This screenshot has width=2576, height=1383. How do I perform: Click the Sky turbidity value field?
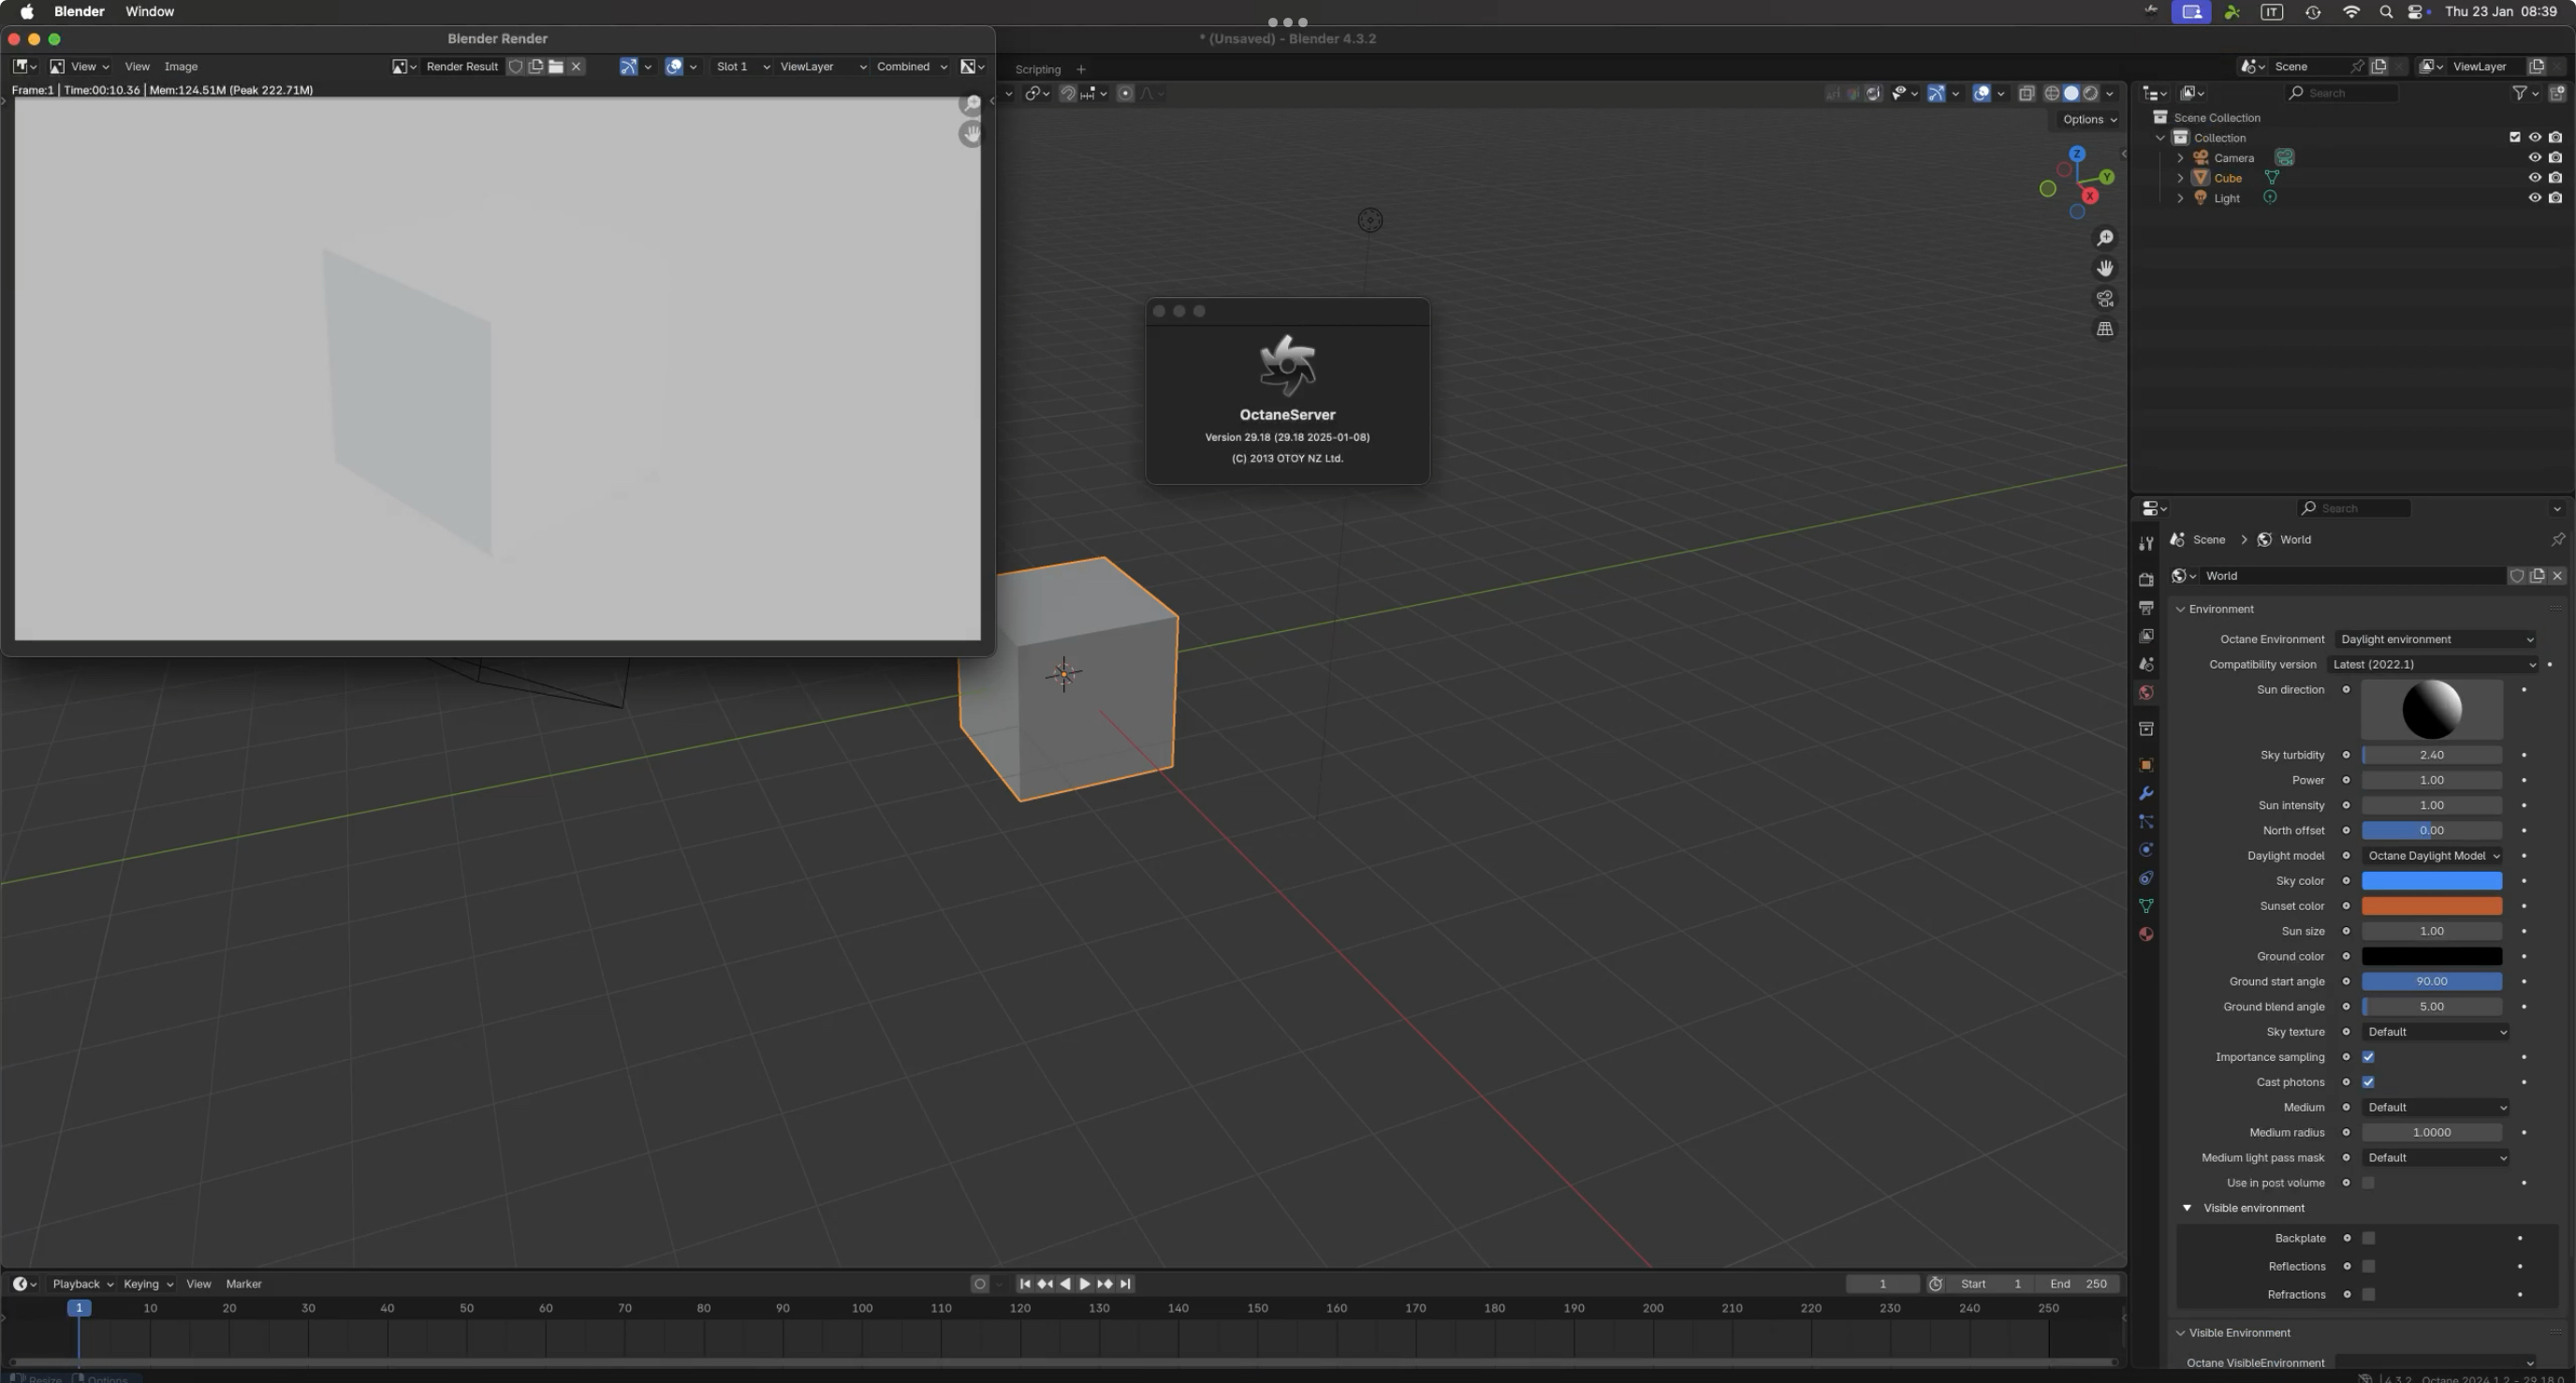coord(2431,755)
